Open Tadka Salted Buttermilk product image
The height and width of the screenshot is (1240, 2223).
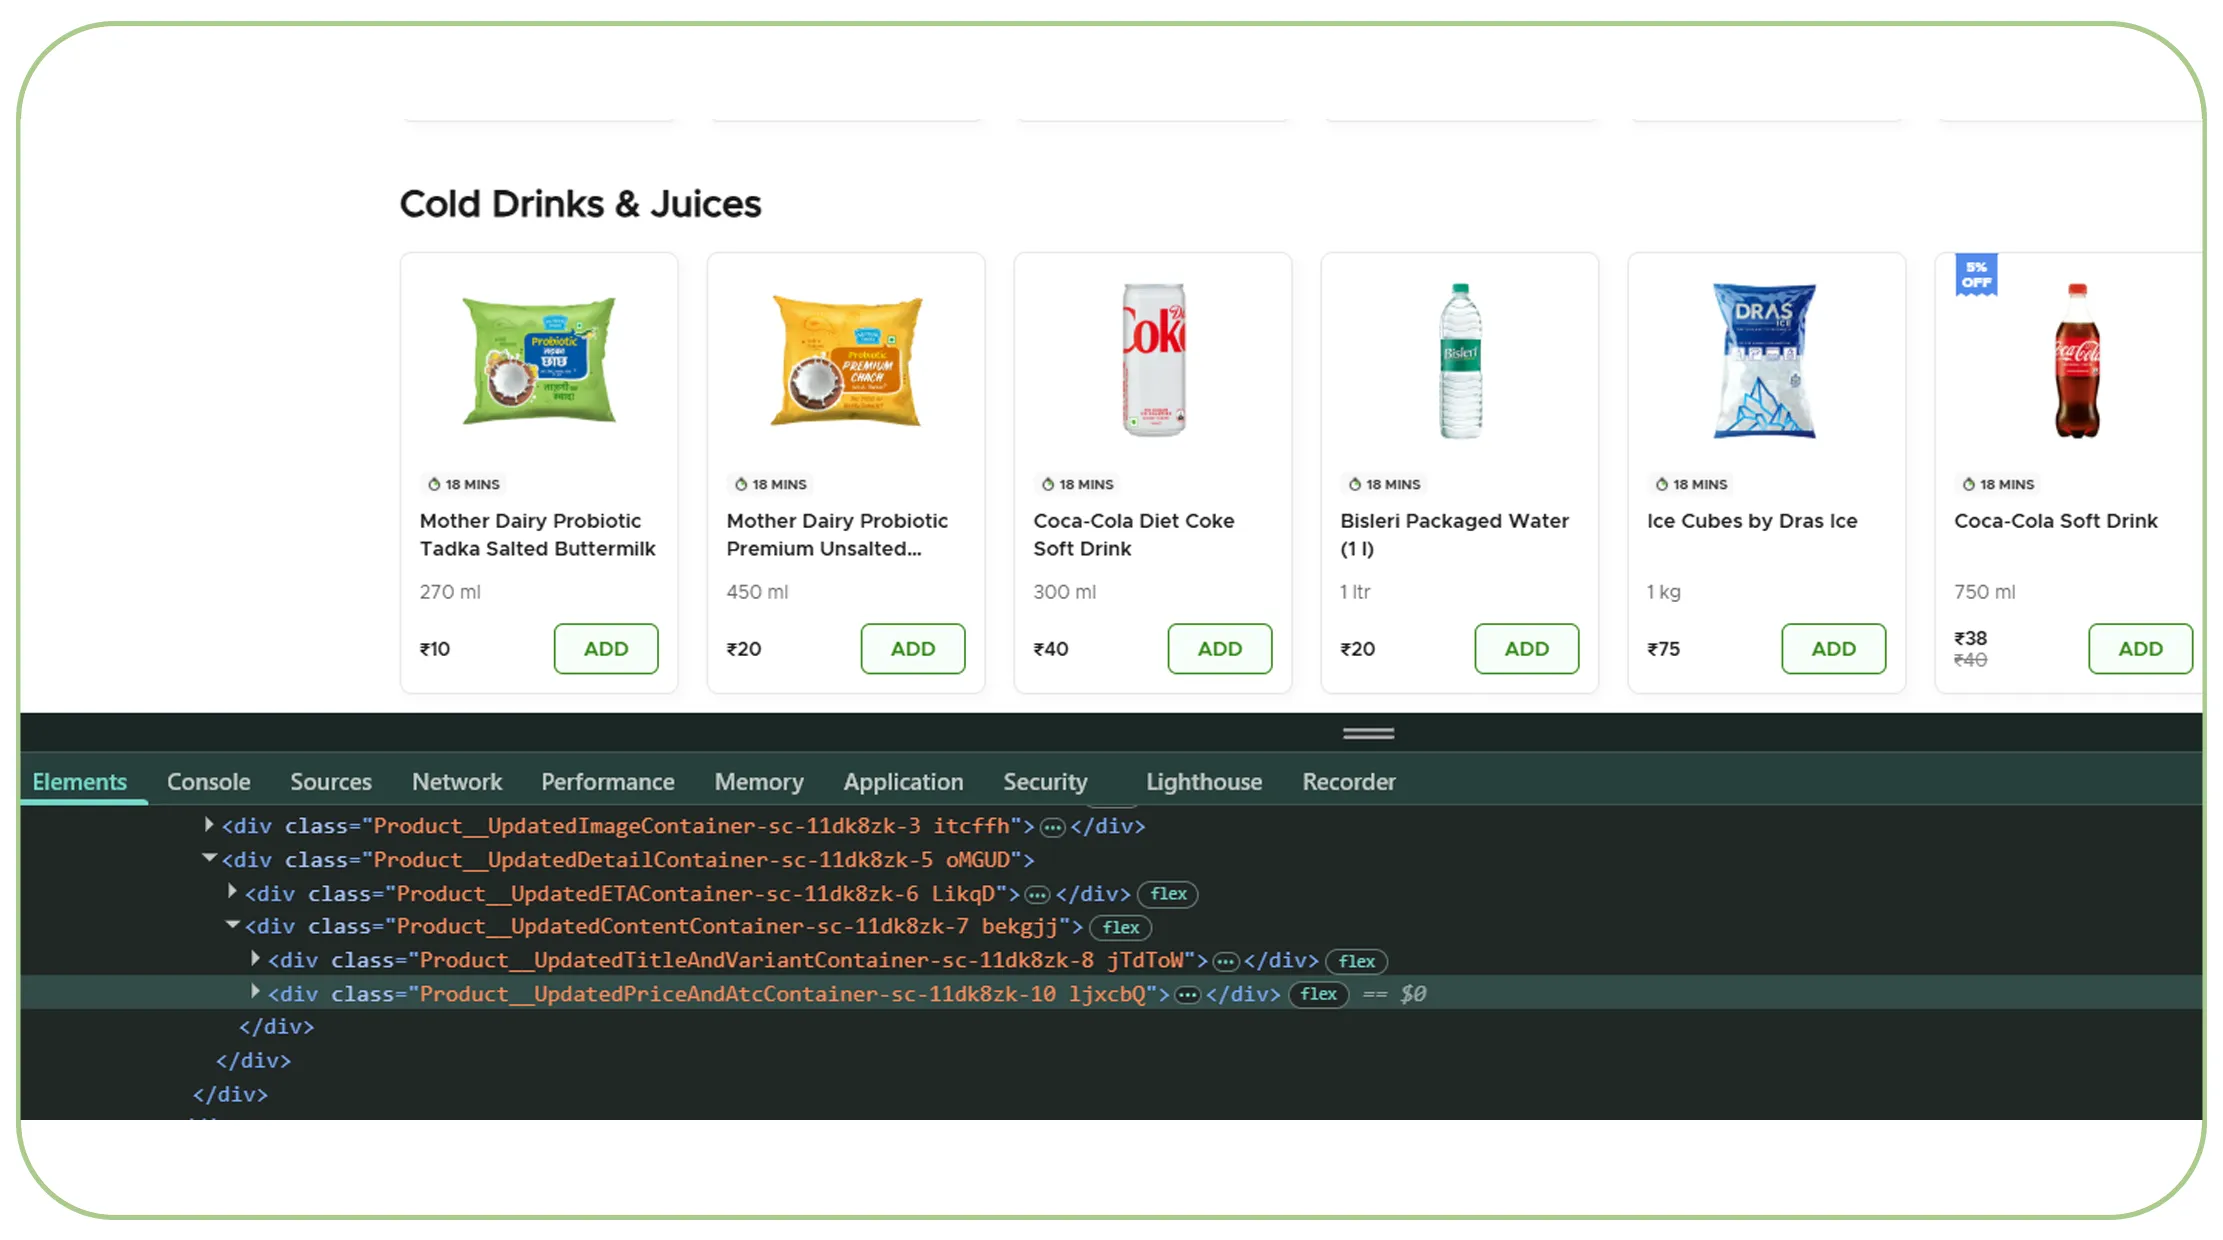point(539,361)
